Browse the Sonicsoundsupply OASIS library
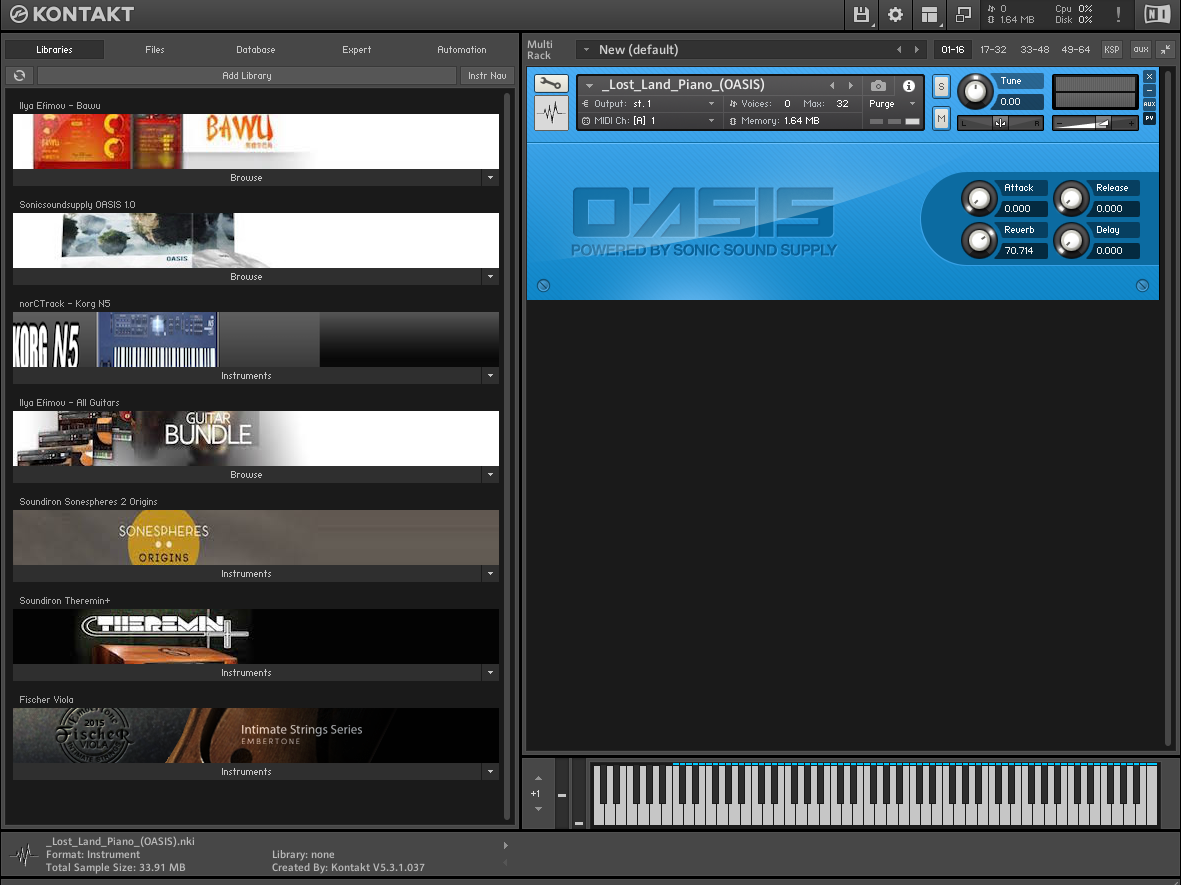 pos(246,276)
